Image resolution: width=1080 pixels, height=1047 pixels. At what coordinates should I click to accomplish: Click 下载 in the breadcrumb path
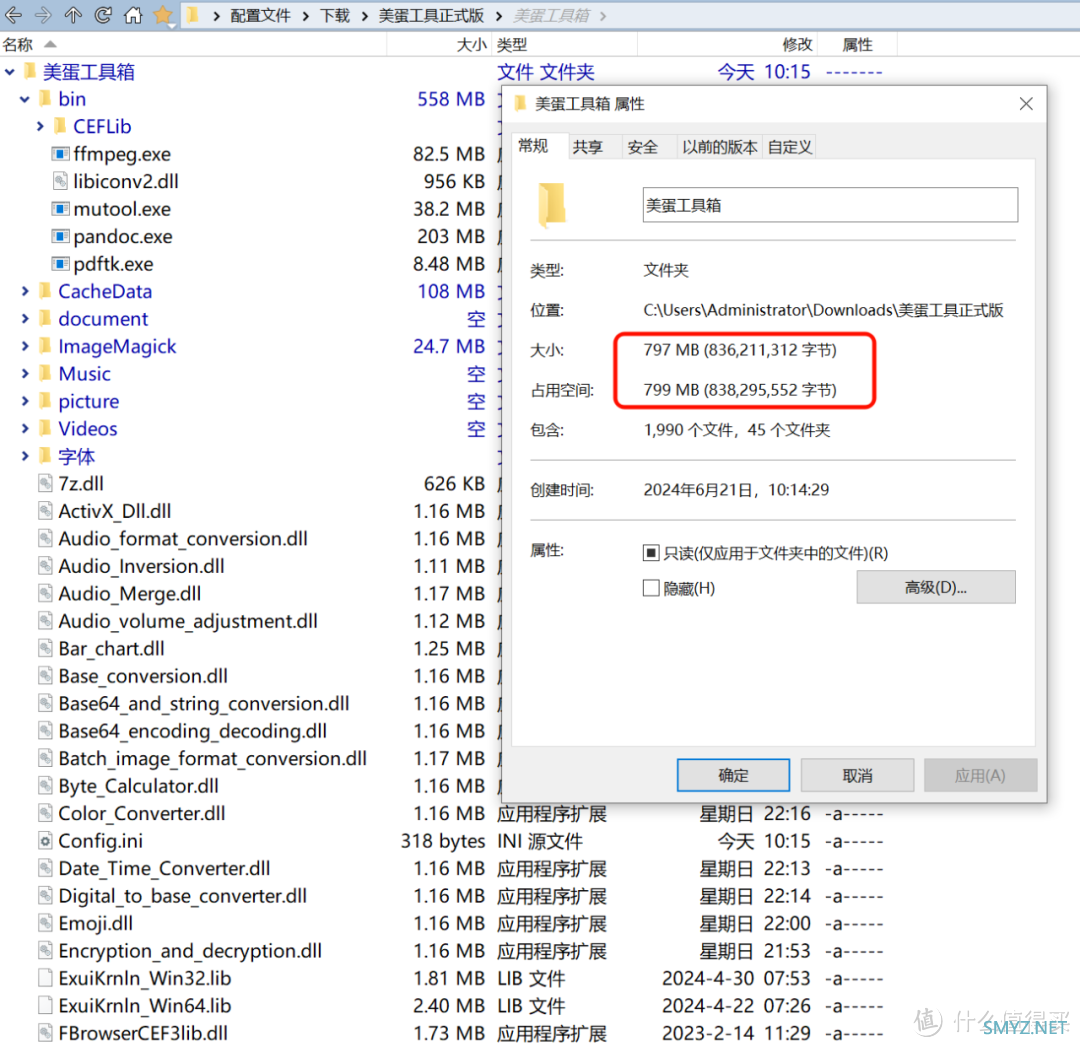coord(335,15)
